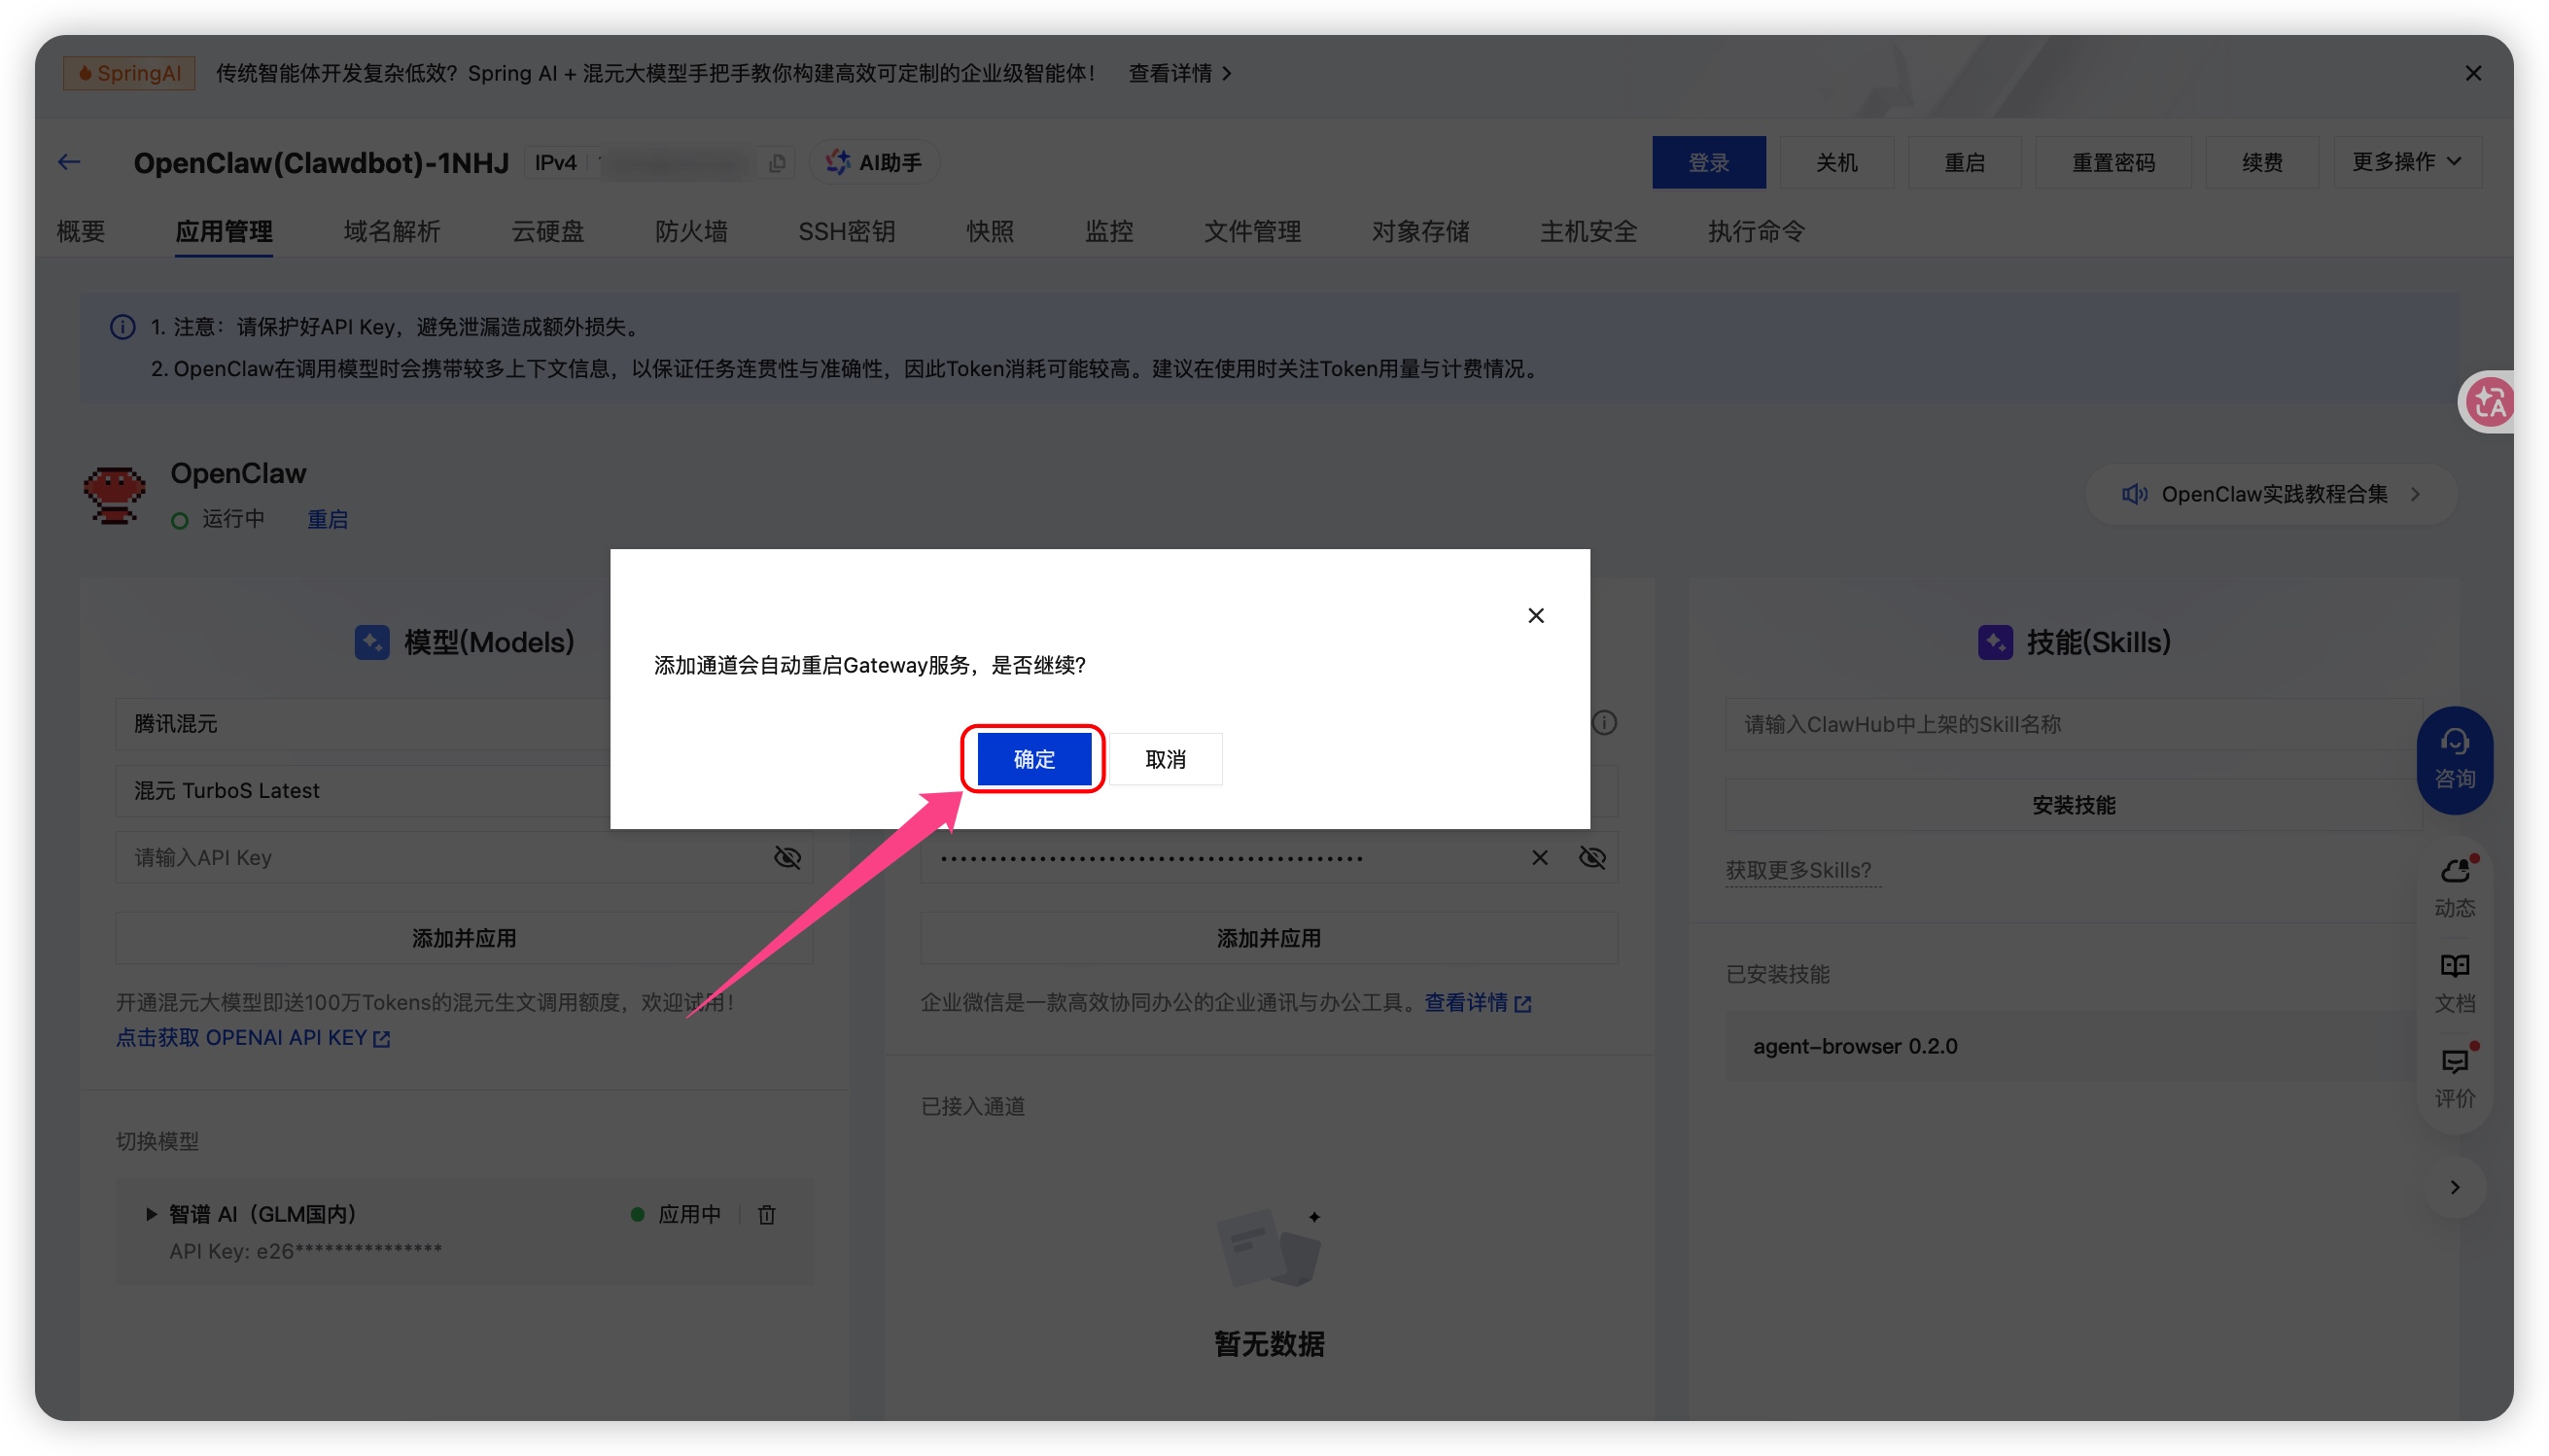2549x1456 pixels.
Task: Expand the right sidebar chevron arrow
Action: click(x=2454, y=1187)
